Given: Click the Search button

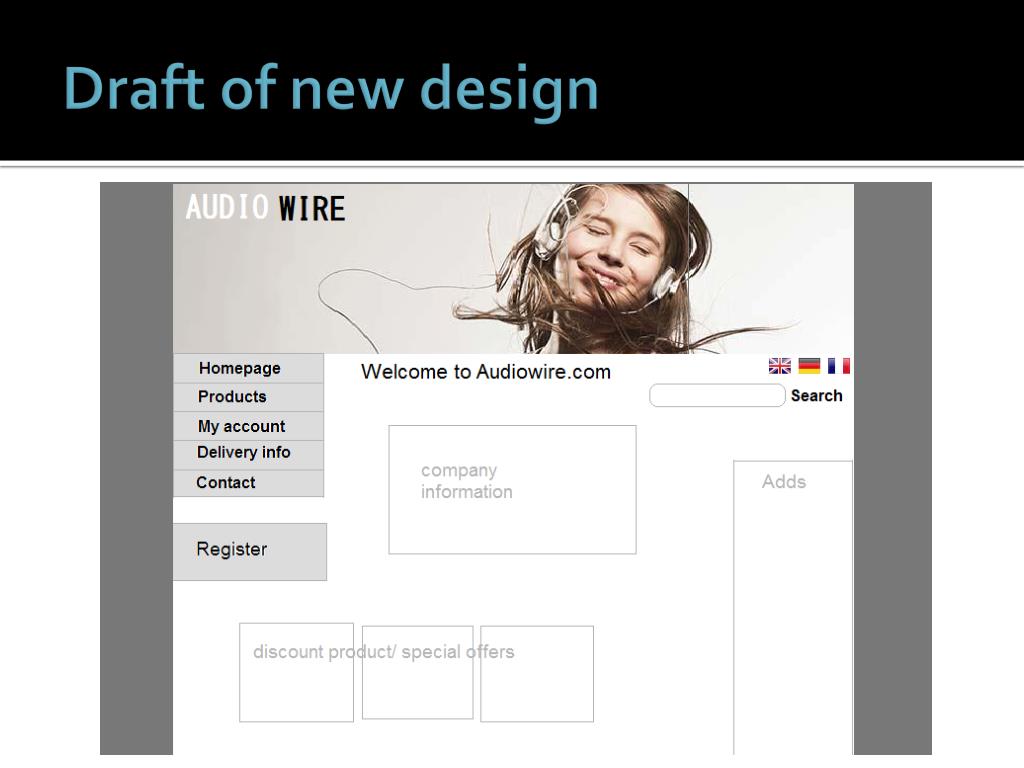Looking at the screenshot, I should [816, 396].
